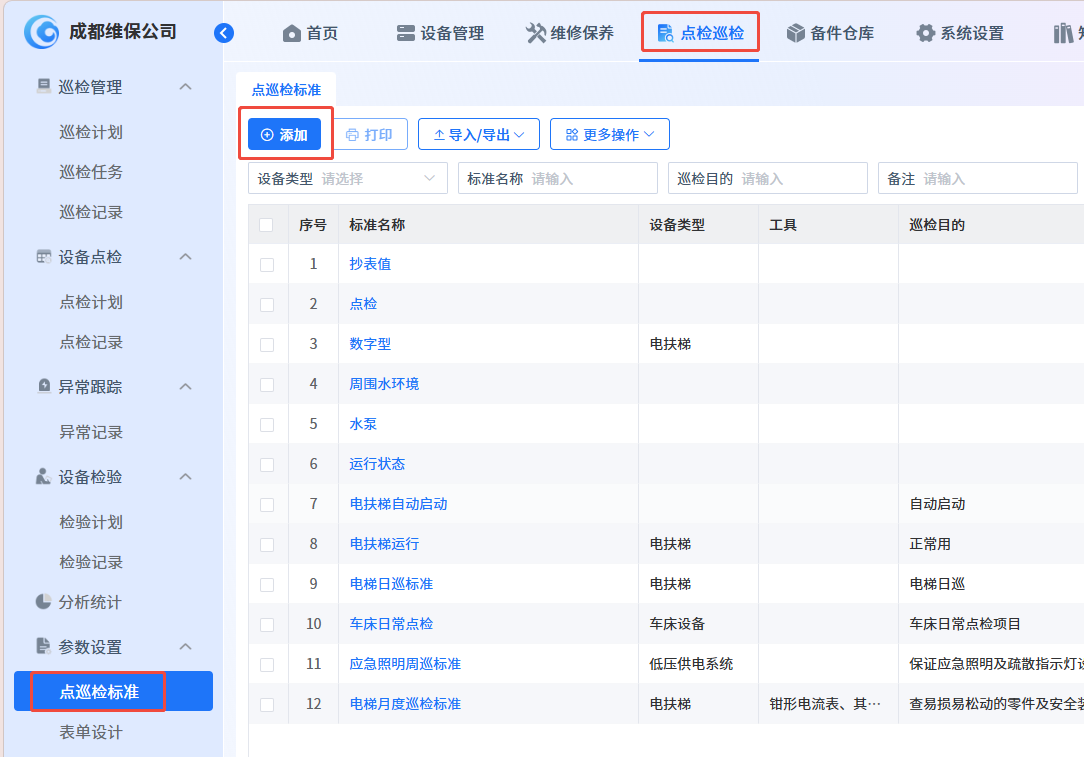
Task: Click the partially visible books icon
Action: (1063, 33)
